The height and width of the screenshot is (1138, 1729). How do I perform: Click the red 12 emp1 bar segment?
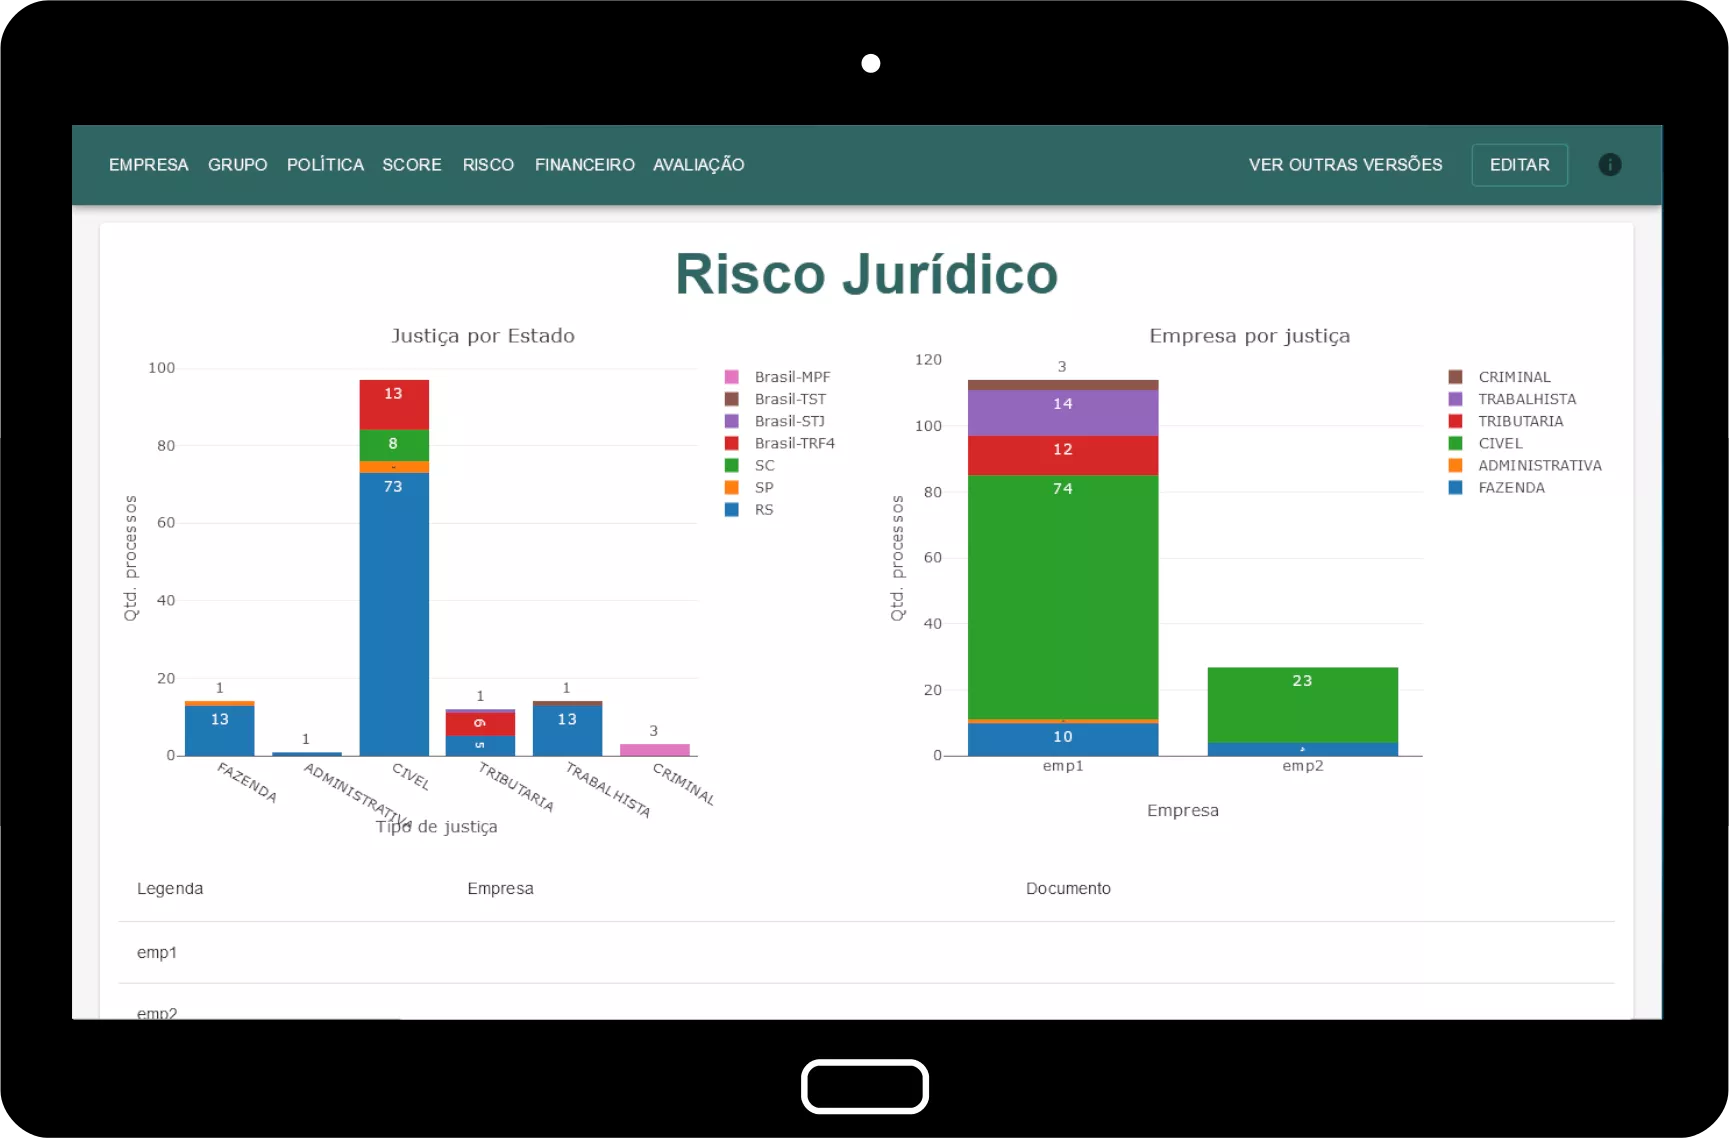(1063, 455)
